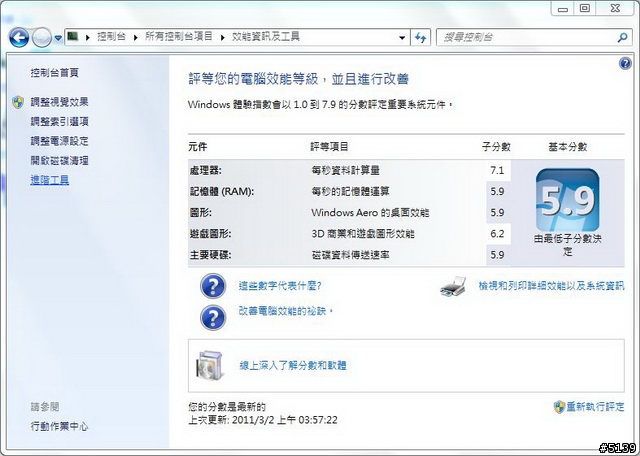Open help with the blue question icon
Viewport: 640px width, 456px height.
(624, 63)
